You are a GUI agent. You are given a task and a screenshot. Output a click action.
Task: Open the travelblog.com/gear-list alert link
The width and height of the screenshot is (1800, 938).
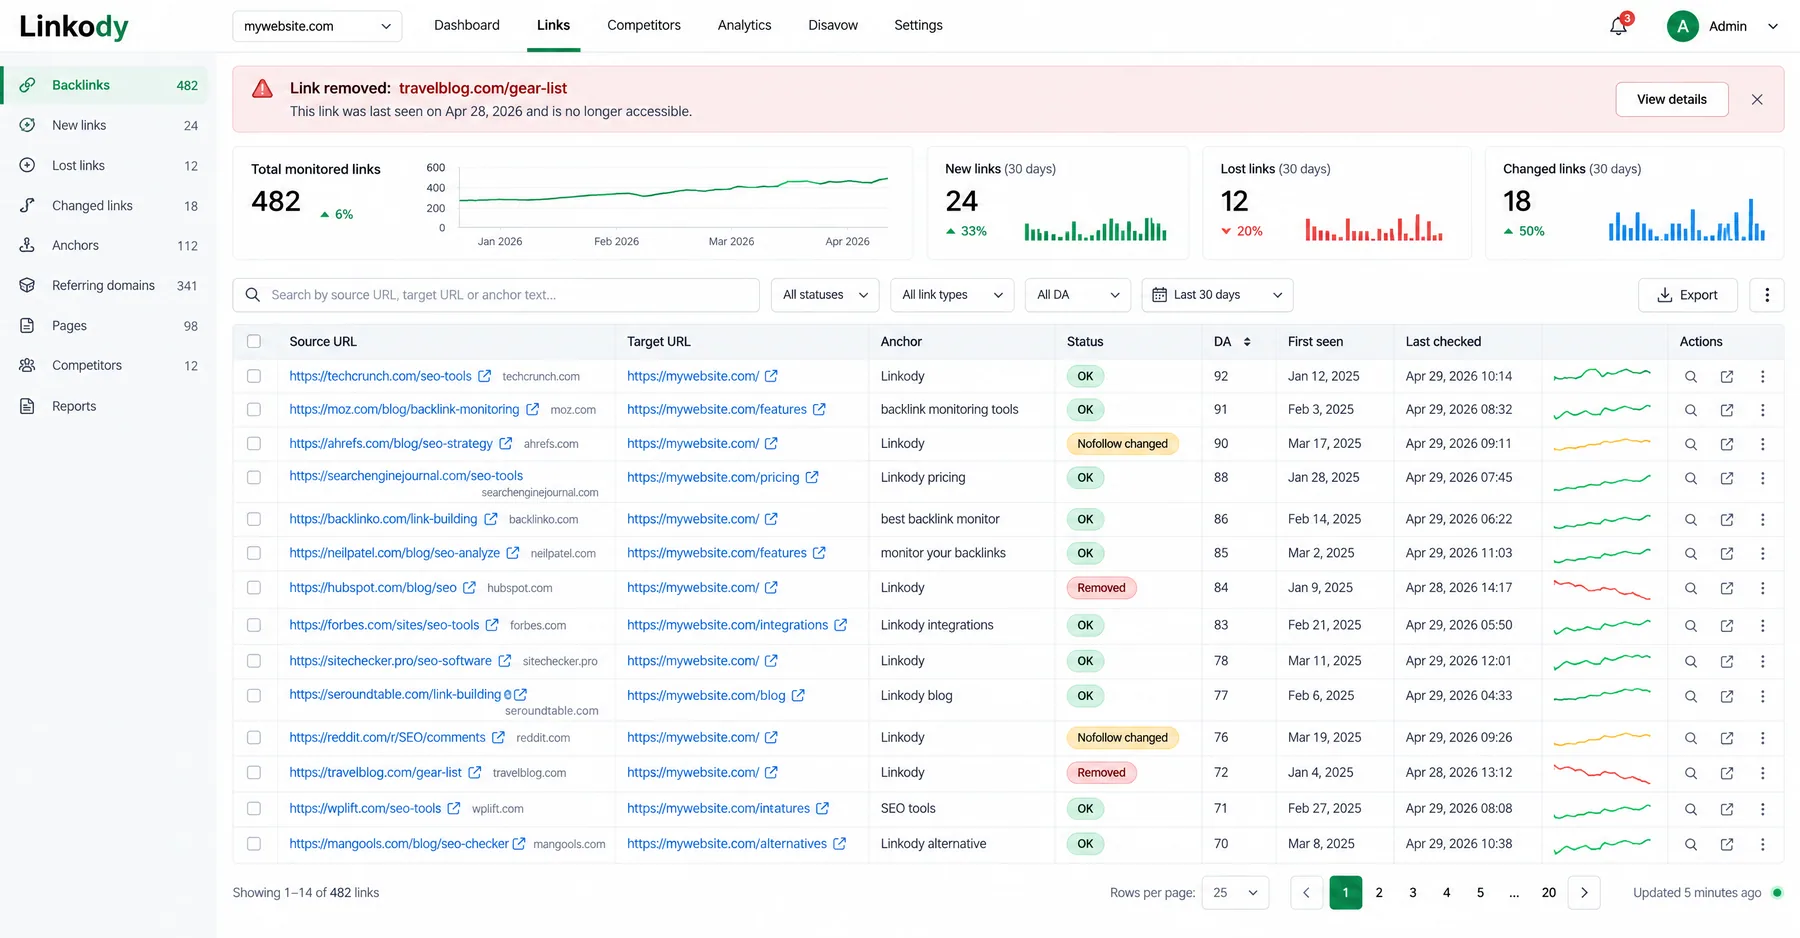coord(483,88)
